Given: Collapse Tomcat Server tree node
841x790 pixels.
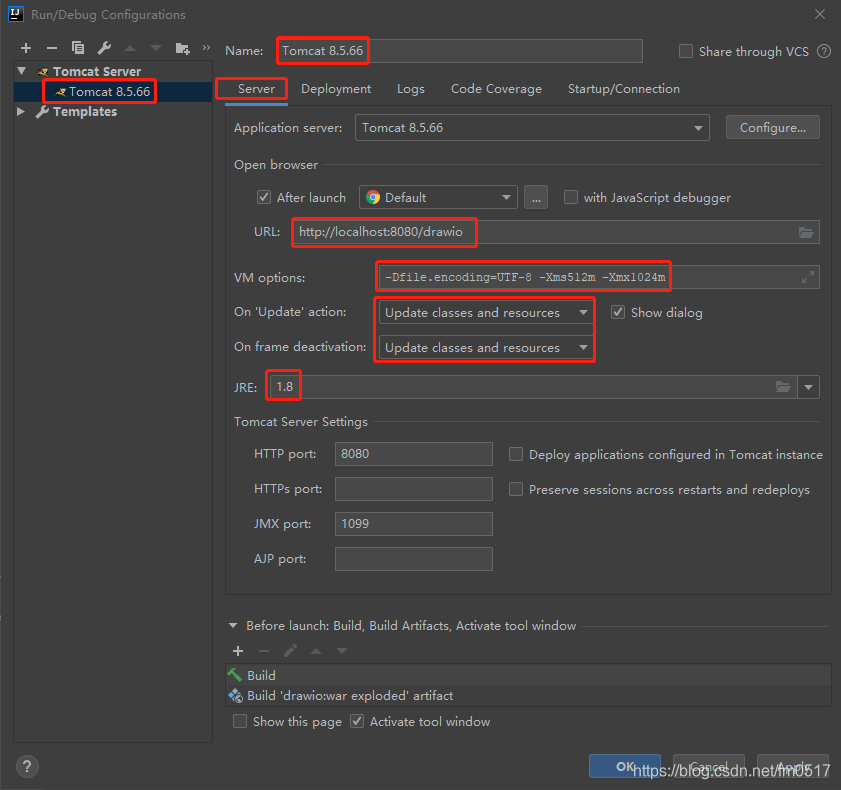Looking at the screenshot, I should click(21, 71).
